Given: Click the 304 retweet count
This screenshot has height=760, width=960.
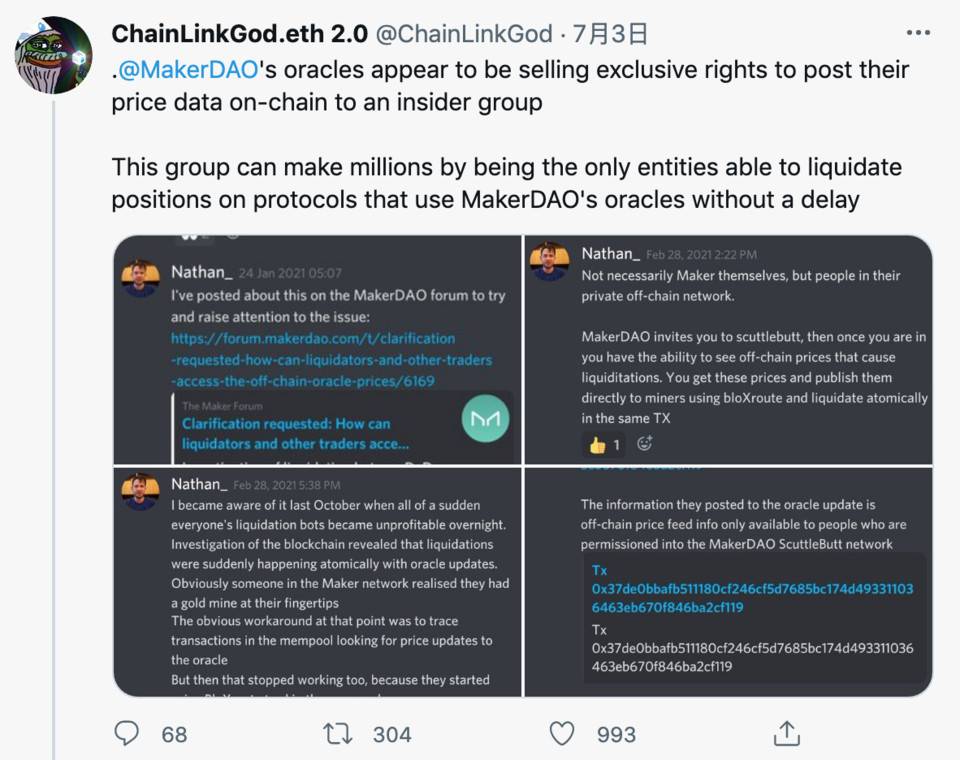Looking at the screenshot, I should [392, 734].
